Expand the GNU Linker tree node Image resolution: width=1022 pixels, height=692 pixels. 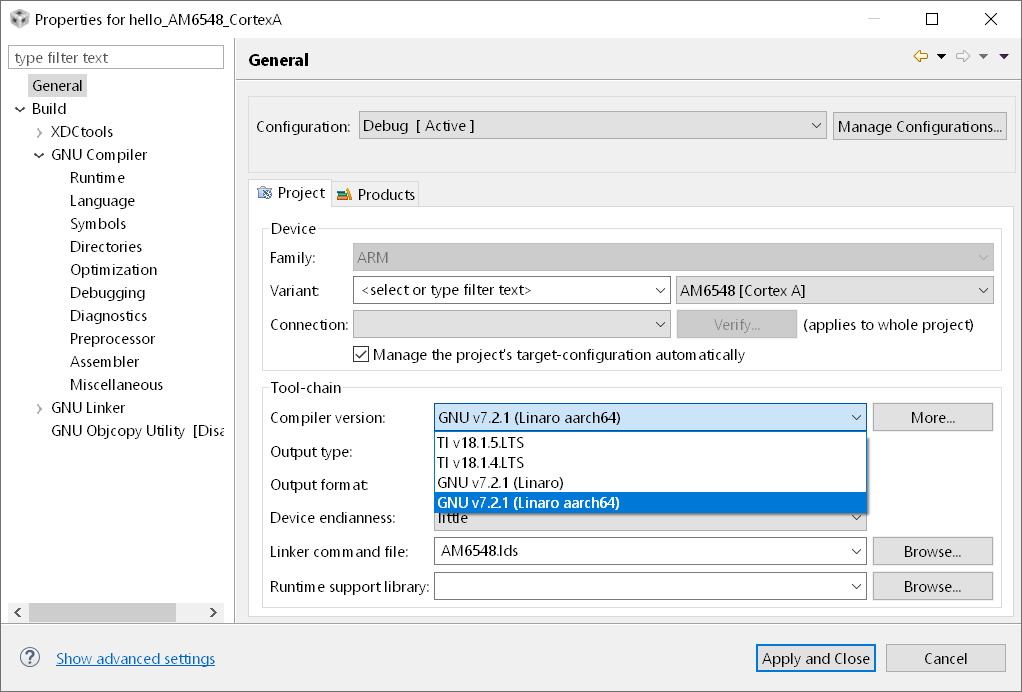coord(39,408)
